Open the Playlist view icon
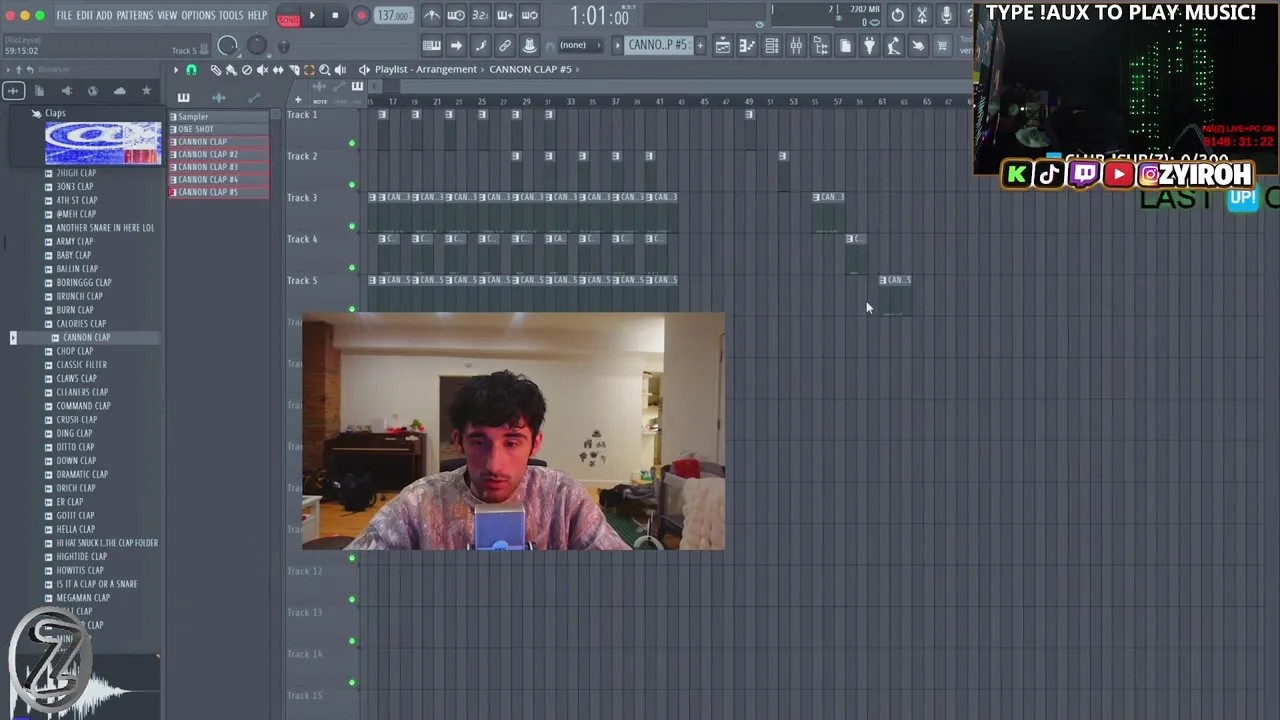Screen dimensions: 1280x720 tap(723, 46)
